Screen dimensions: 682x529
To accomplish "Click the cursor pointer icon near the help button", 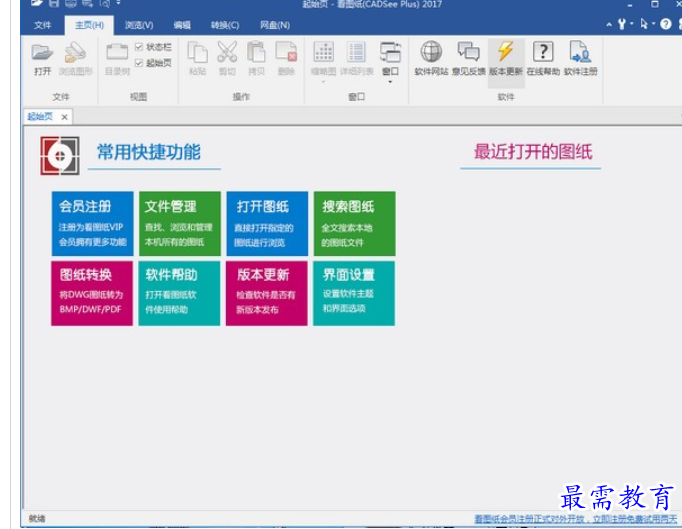I will click(x=644, y=24).
